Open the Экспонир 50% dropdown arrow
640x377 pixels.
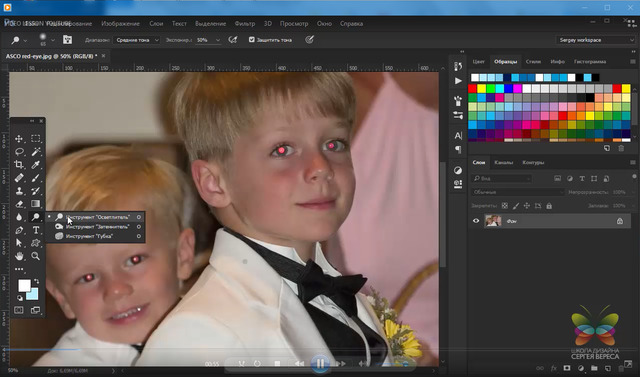pos(218,40)
